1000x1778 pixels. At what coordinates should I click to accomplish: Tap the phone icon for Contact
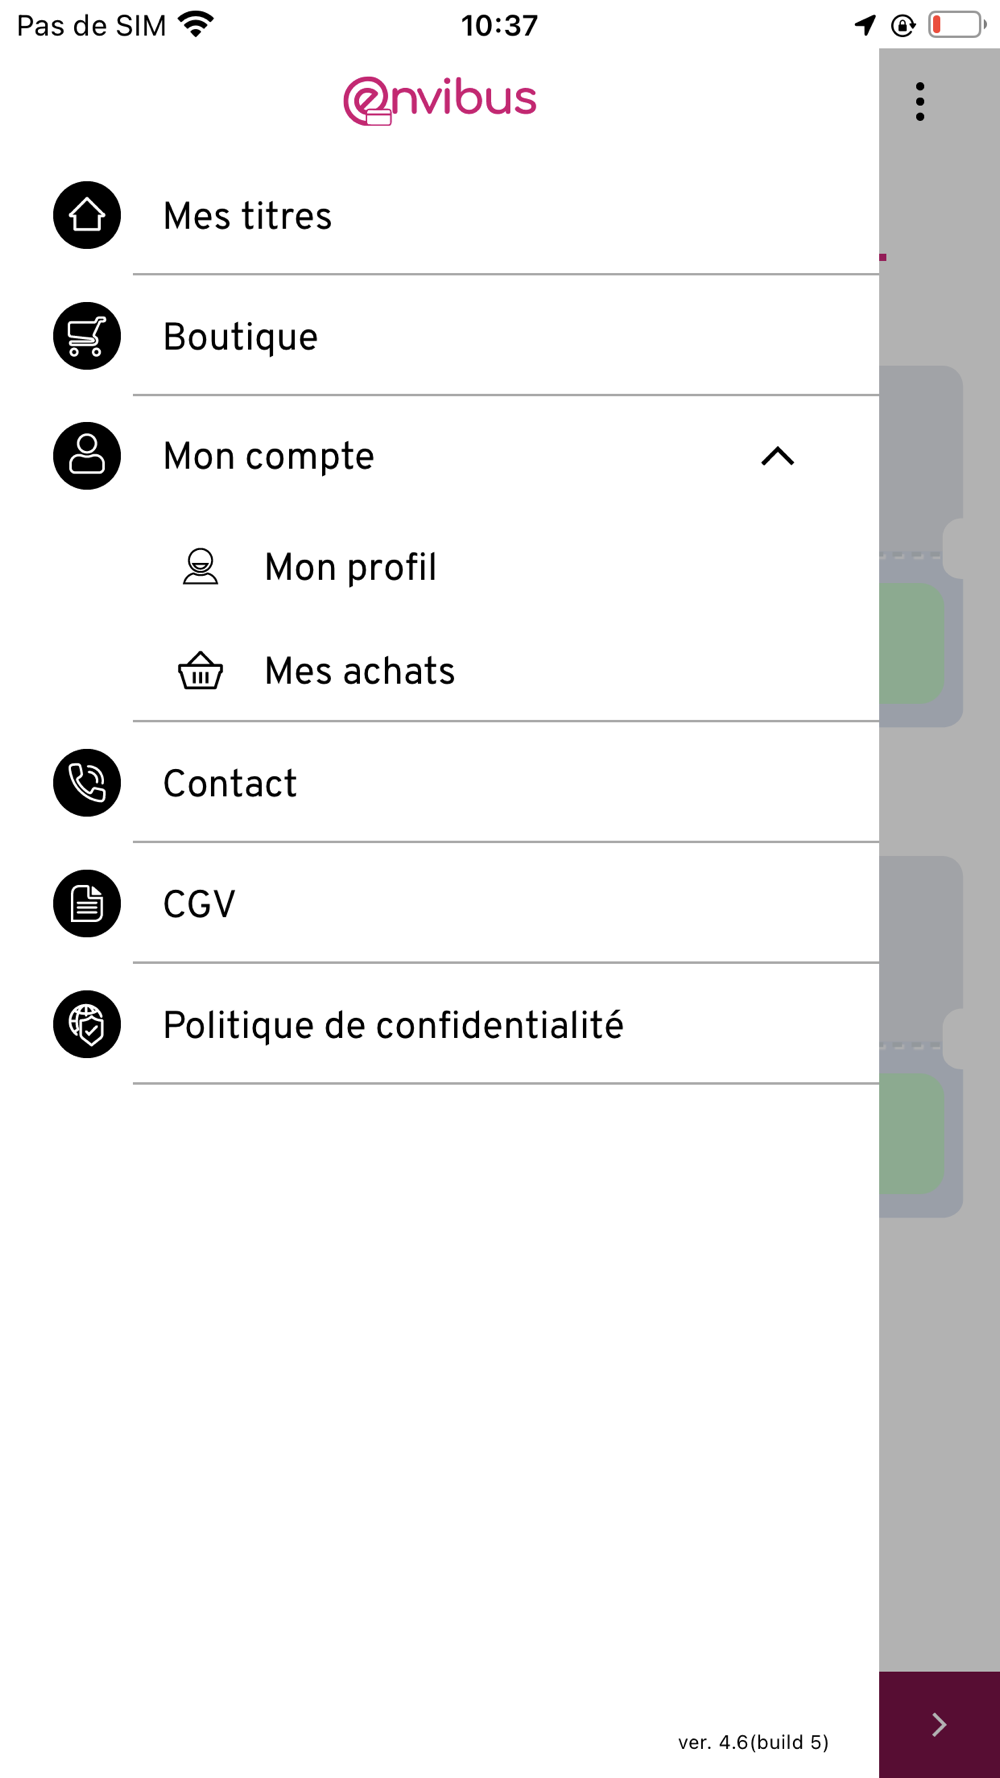point(87,783)
